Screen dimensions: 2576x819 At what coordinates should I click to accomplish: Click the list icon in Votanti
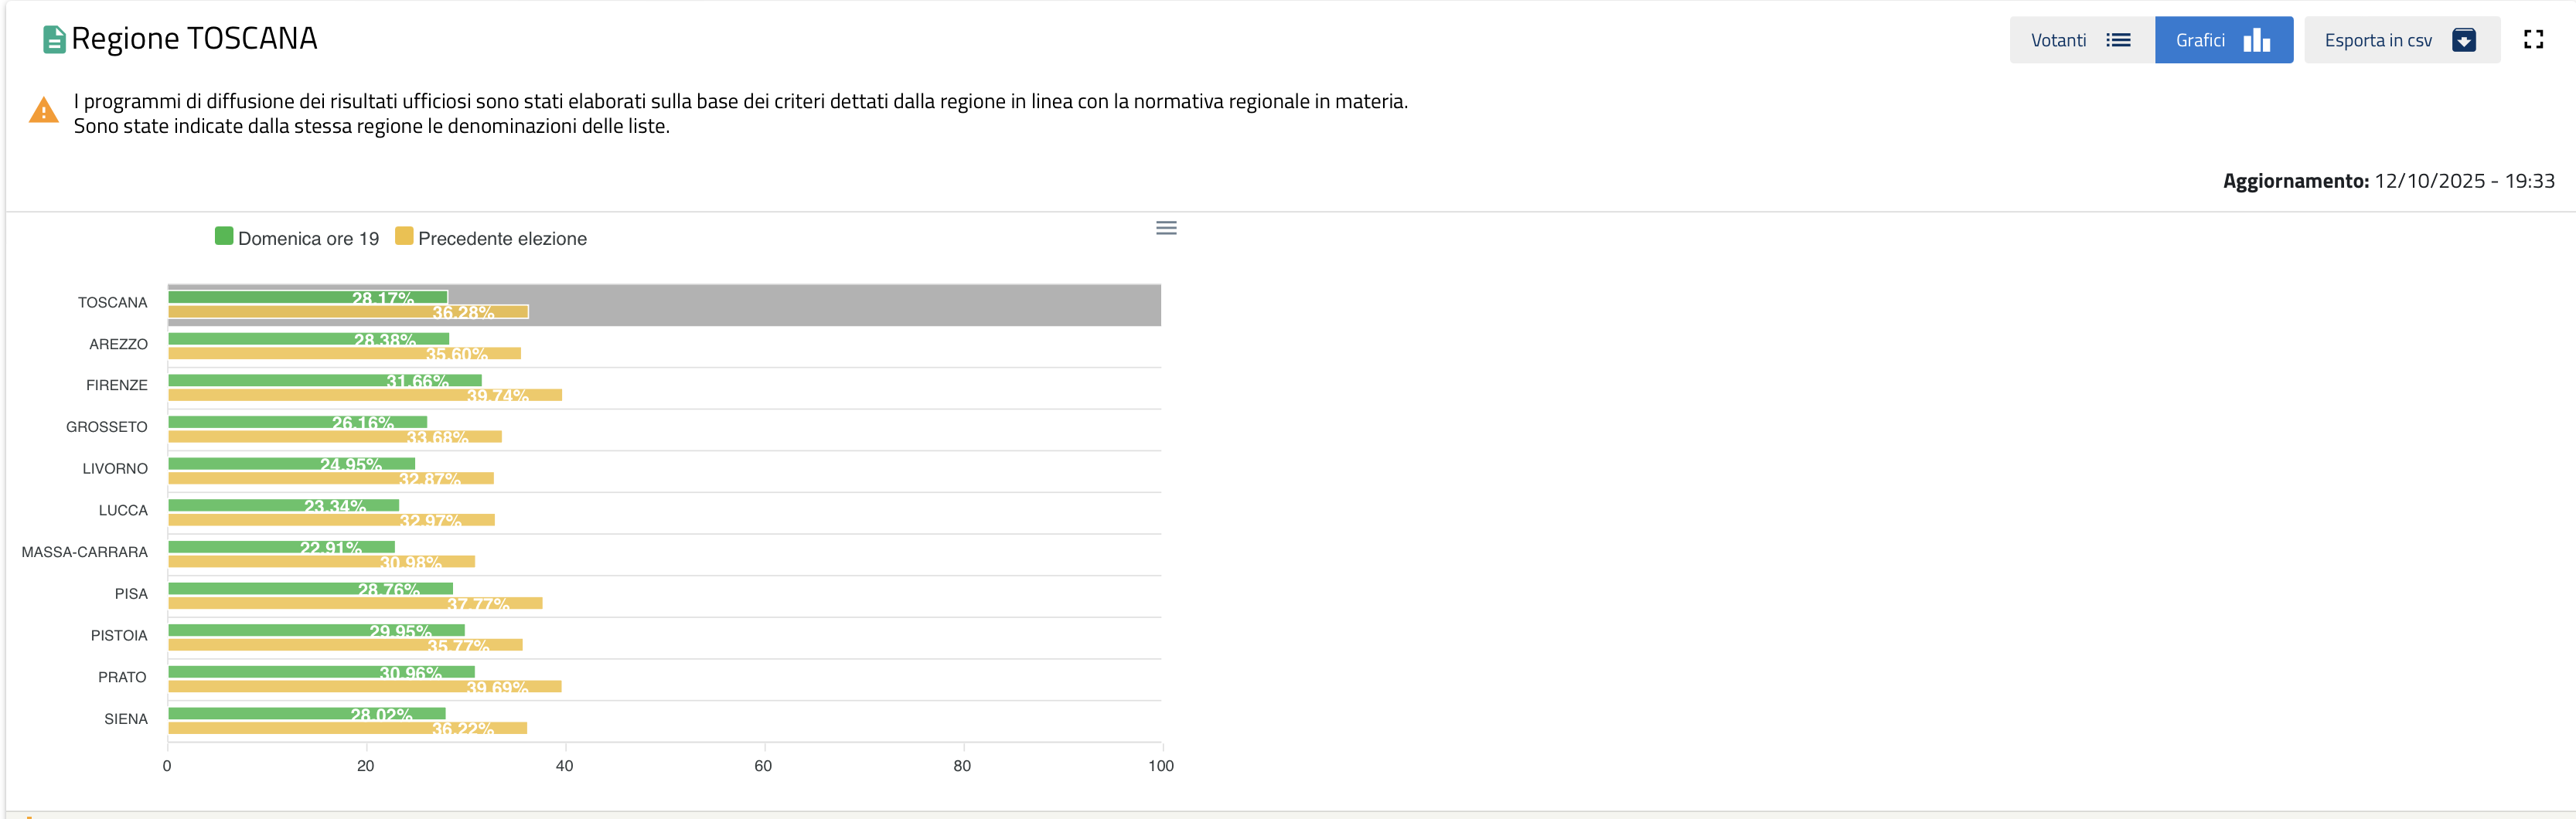2118,40
